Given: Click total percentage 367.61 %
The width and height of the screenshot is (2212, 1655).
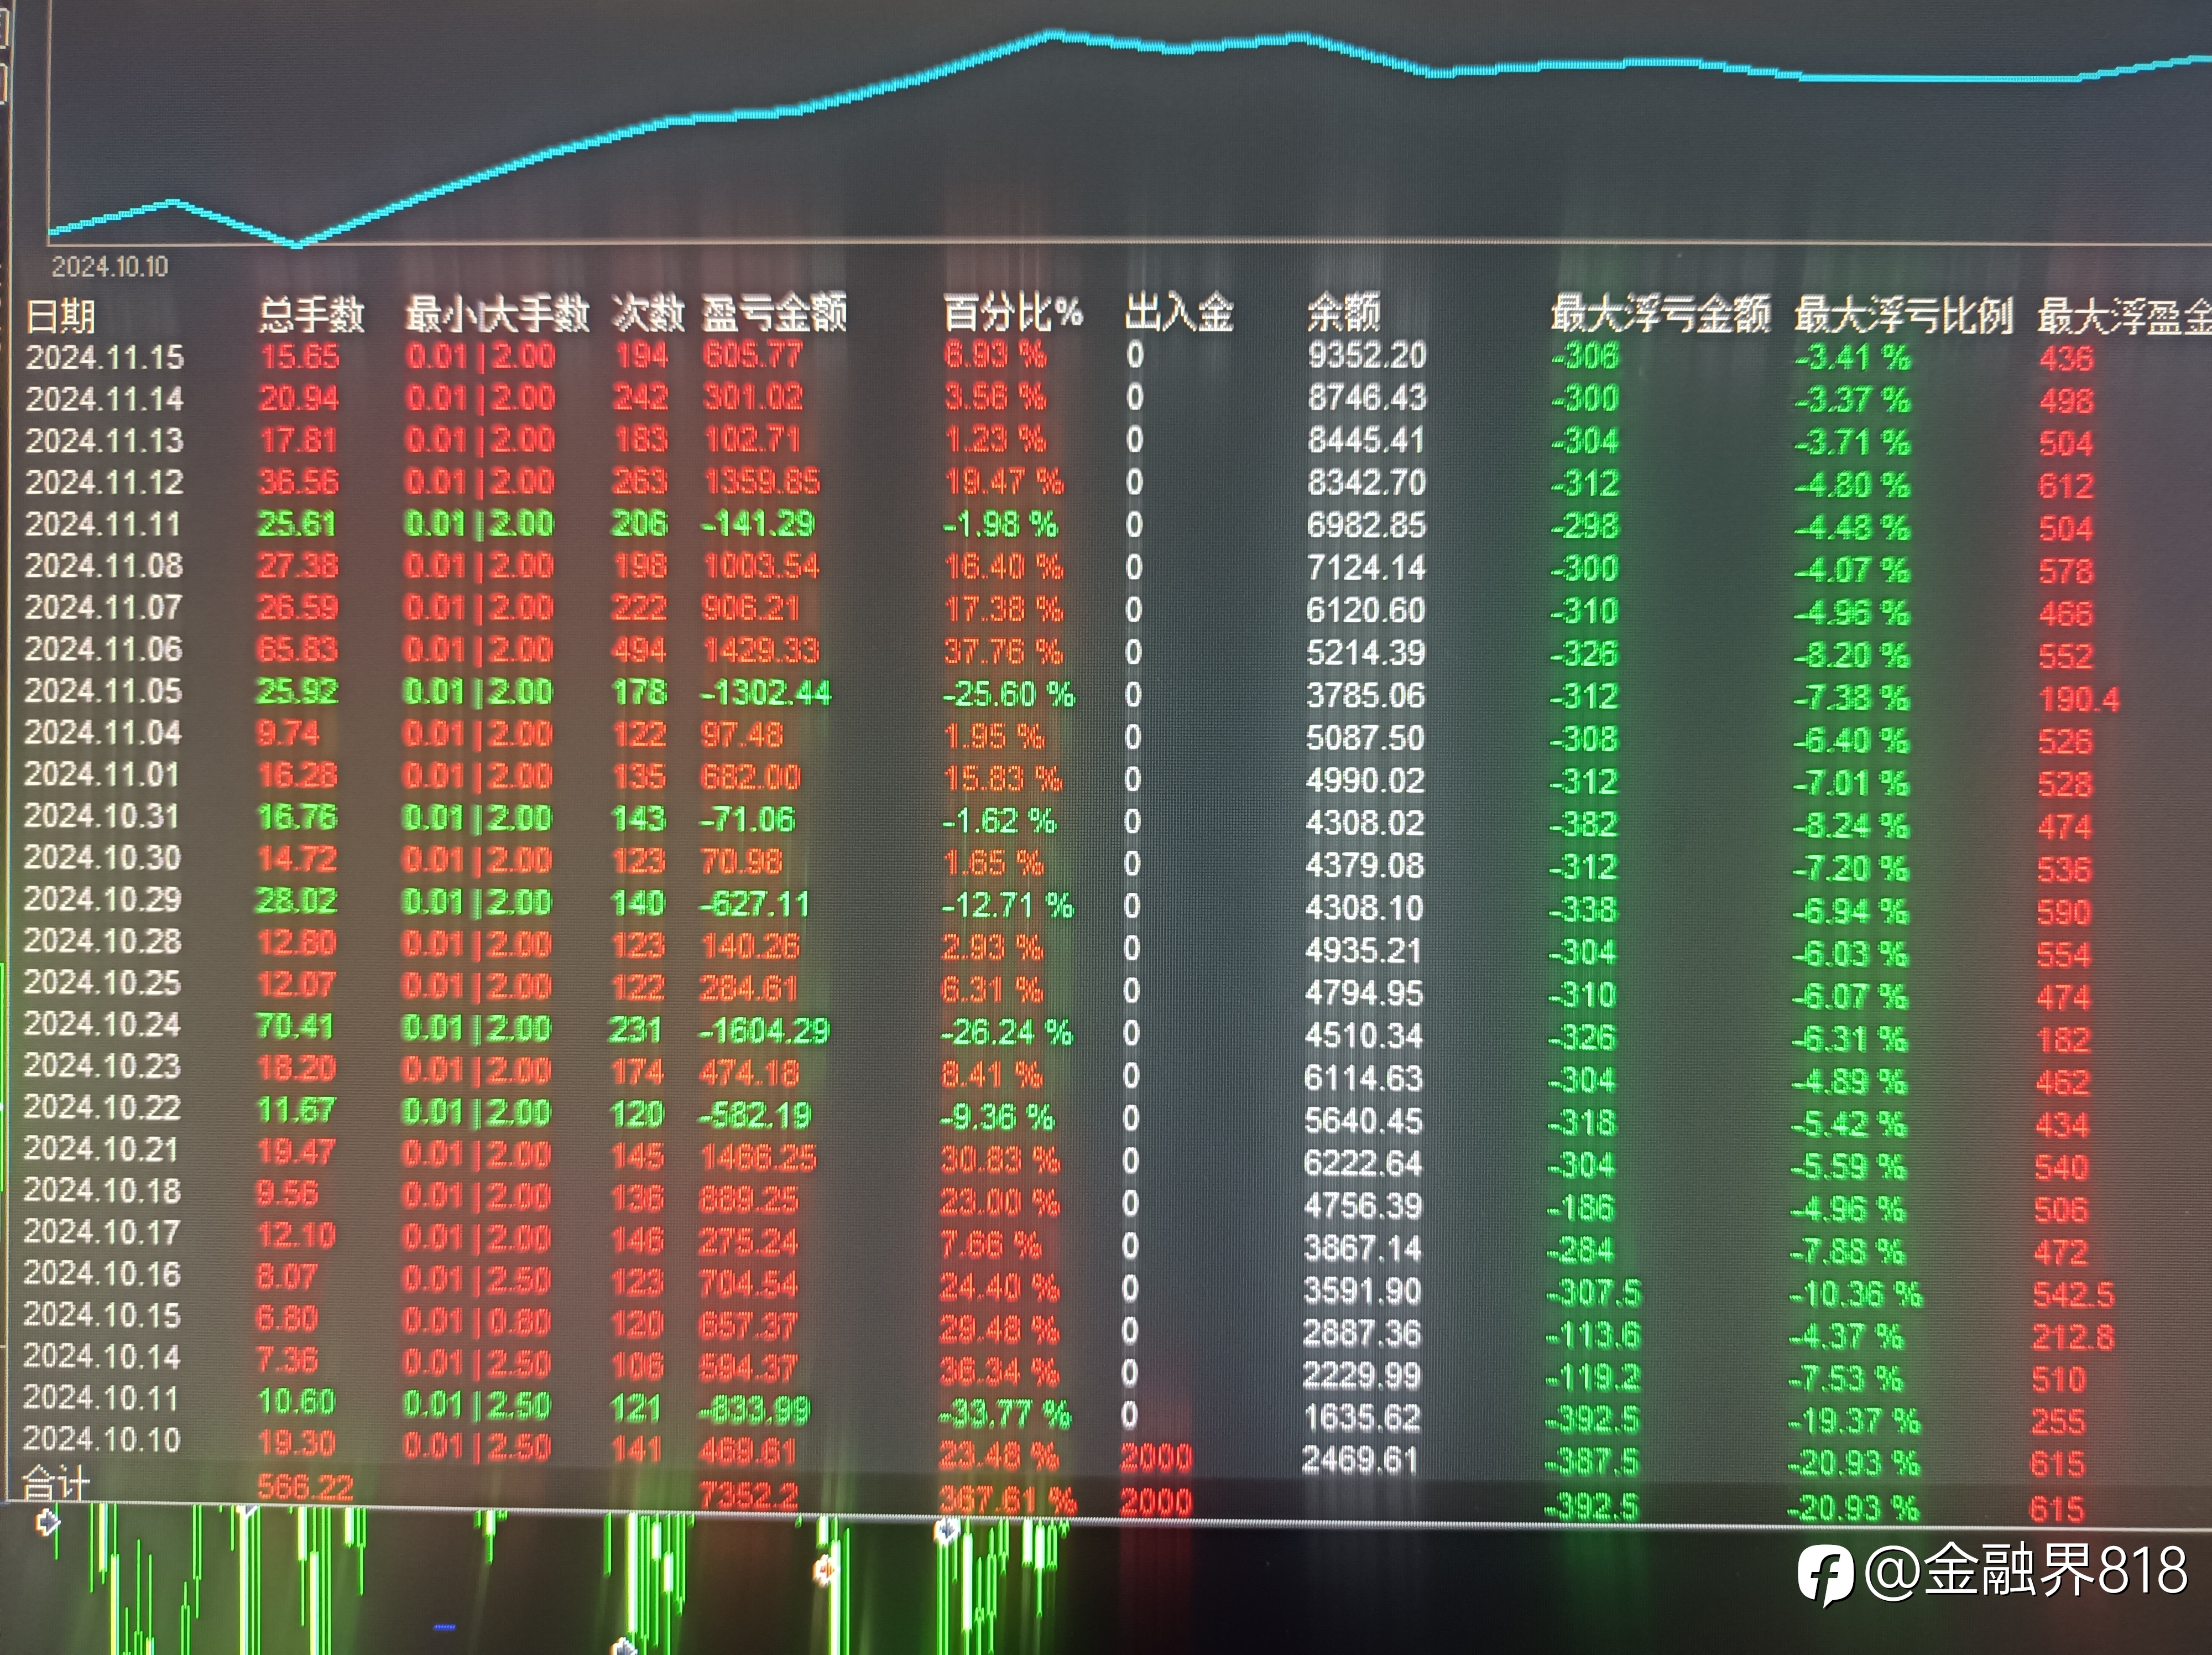Looking at the screenshot, I should [1008, 1500].
